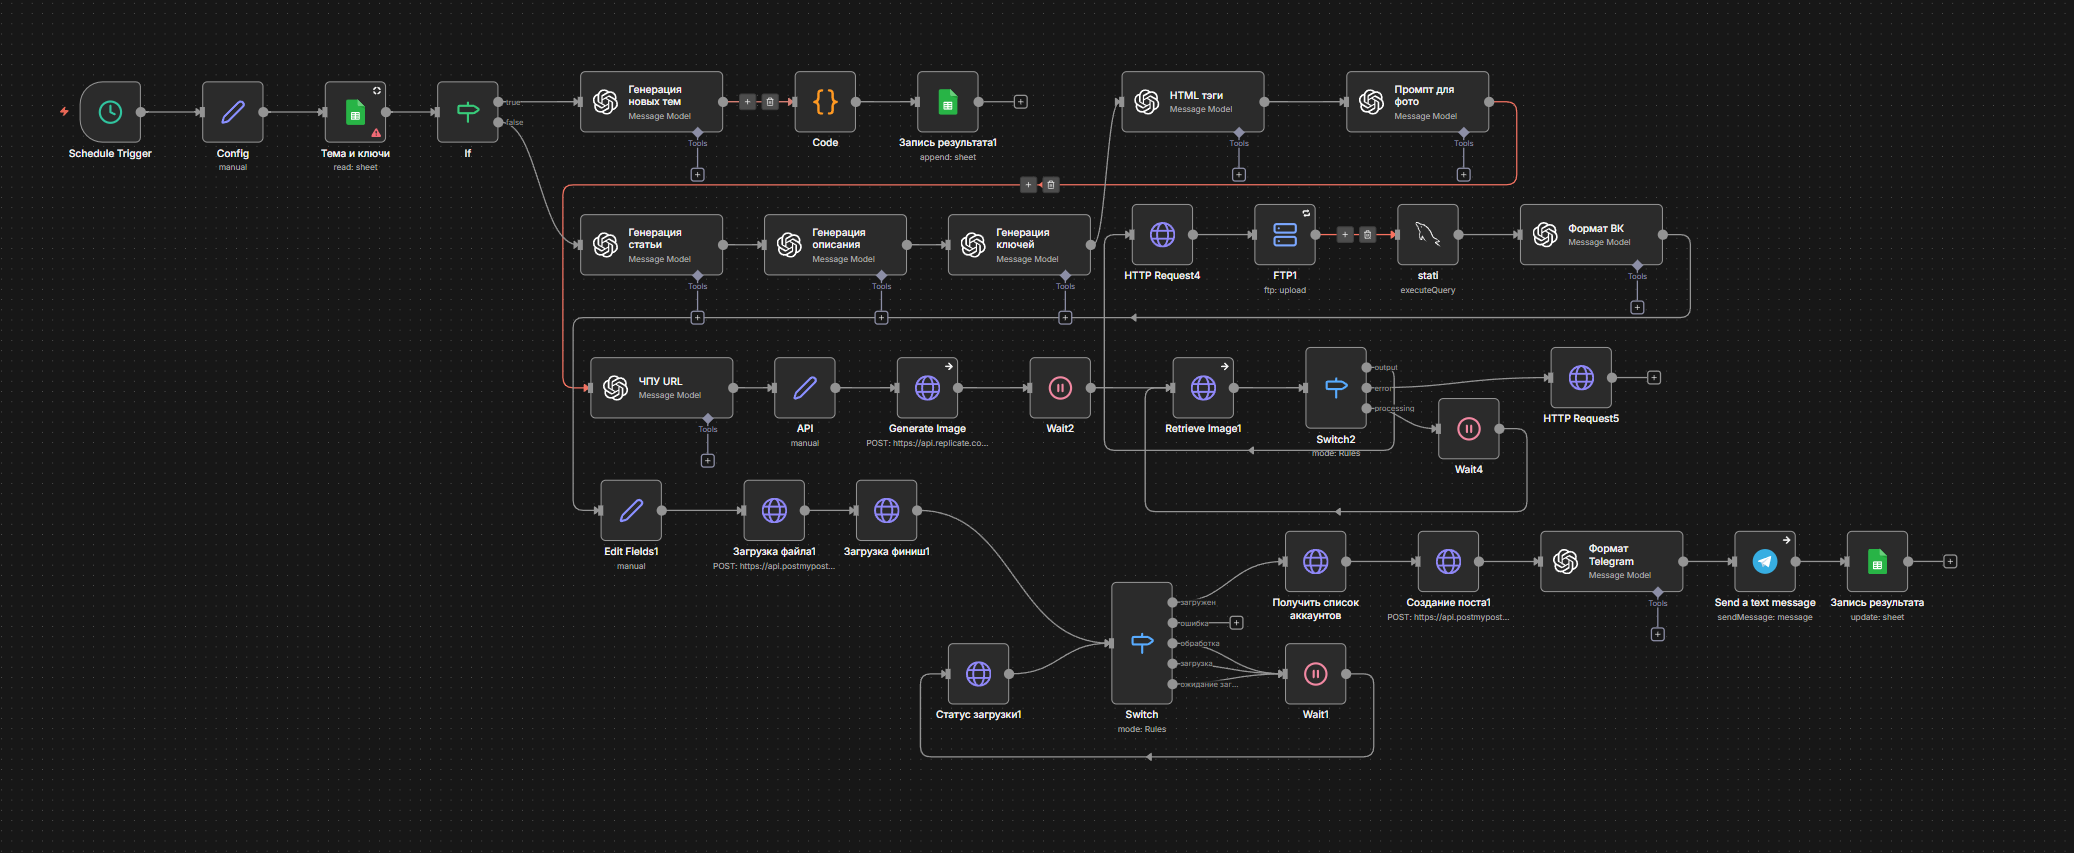Click the Code node curly braces icon
Viewport: 2074px width, 853px height.
(x=825, y=102)
